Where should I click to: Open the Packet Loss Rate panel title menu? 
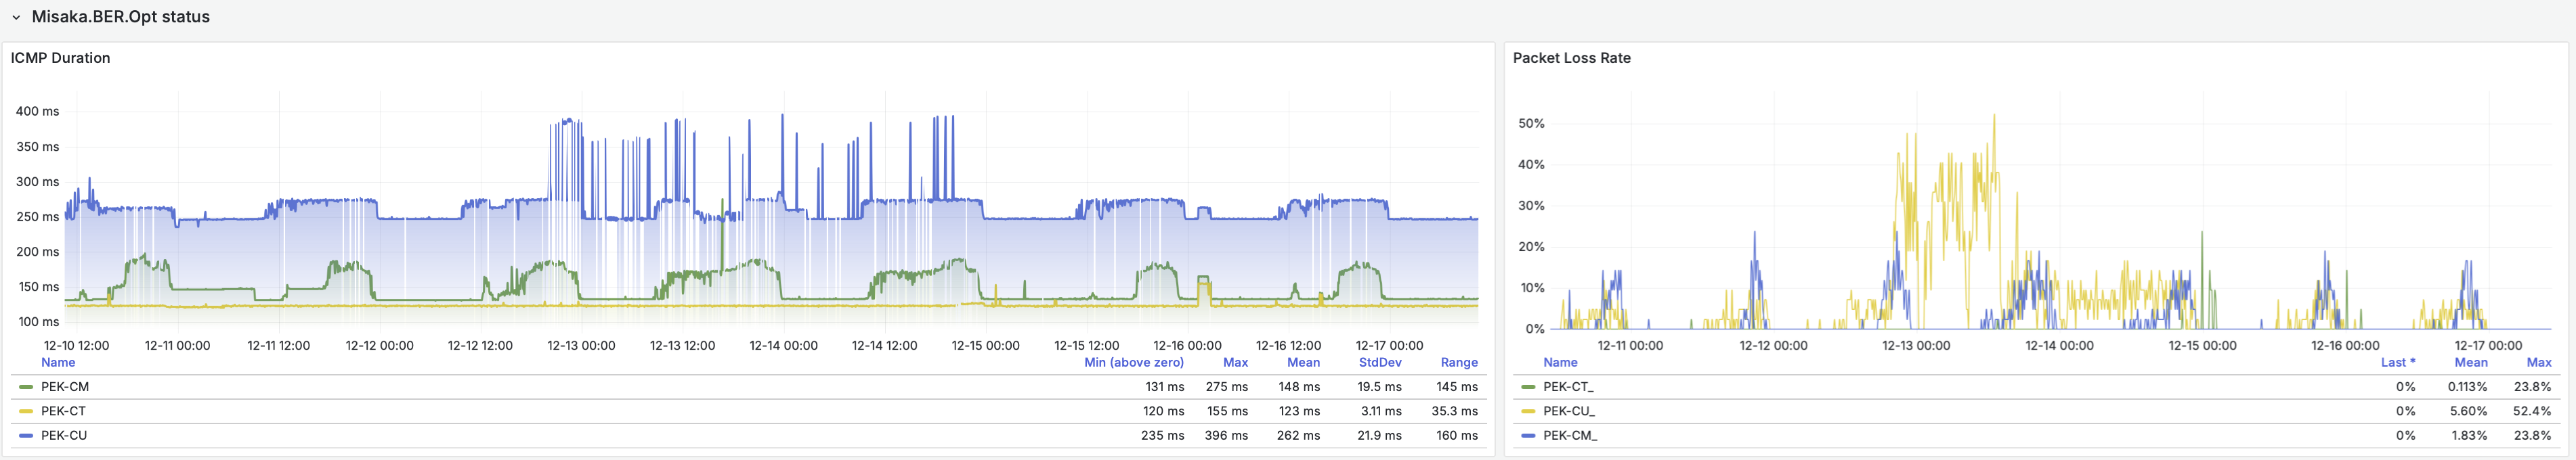1571,58
